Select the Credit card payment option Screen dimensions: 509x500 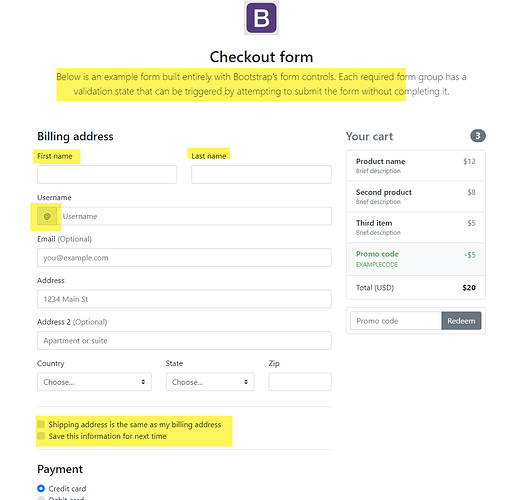[x=41, y=488]
